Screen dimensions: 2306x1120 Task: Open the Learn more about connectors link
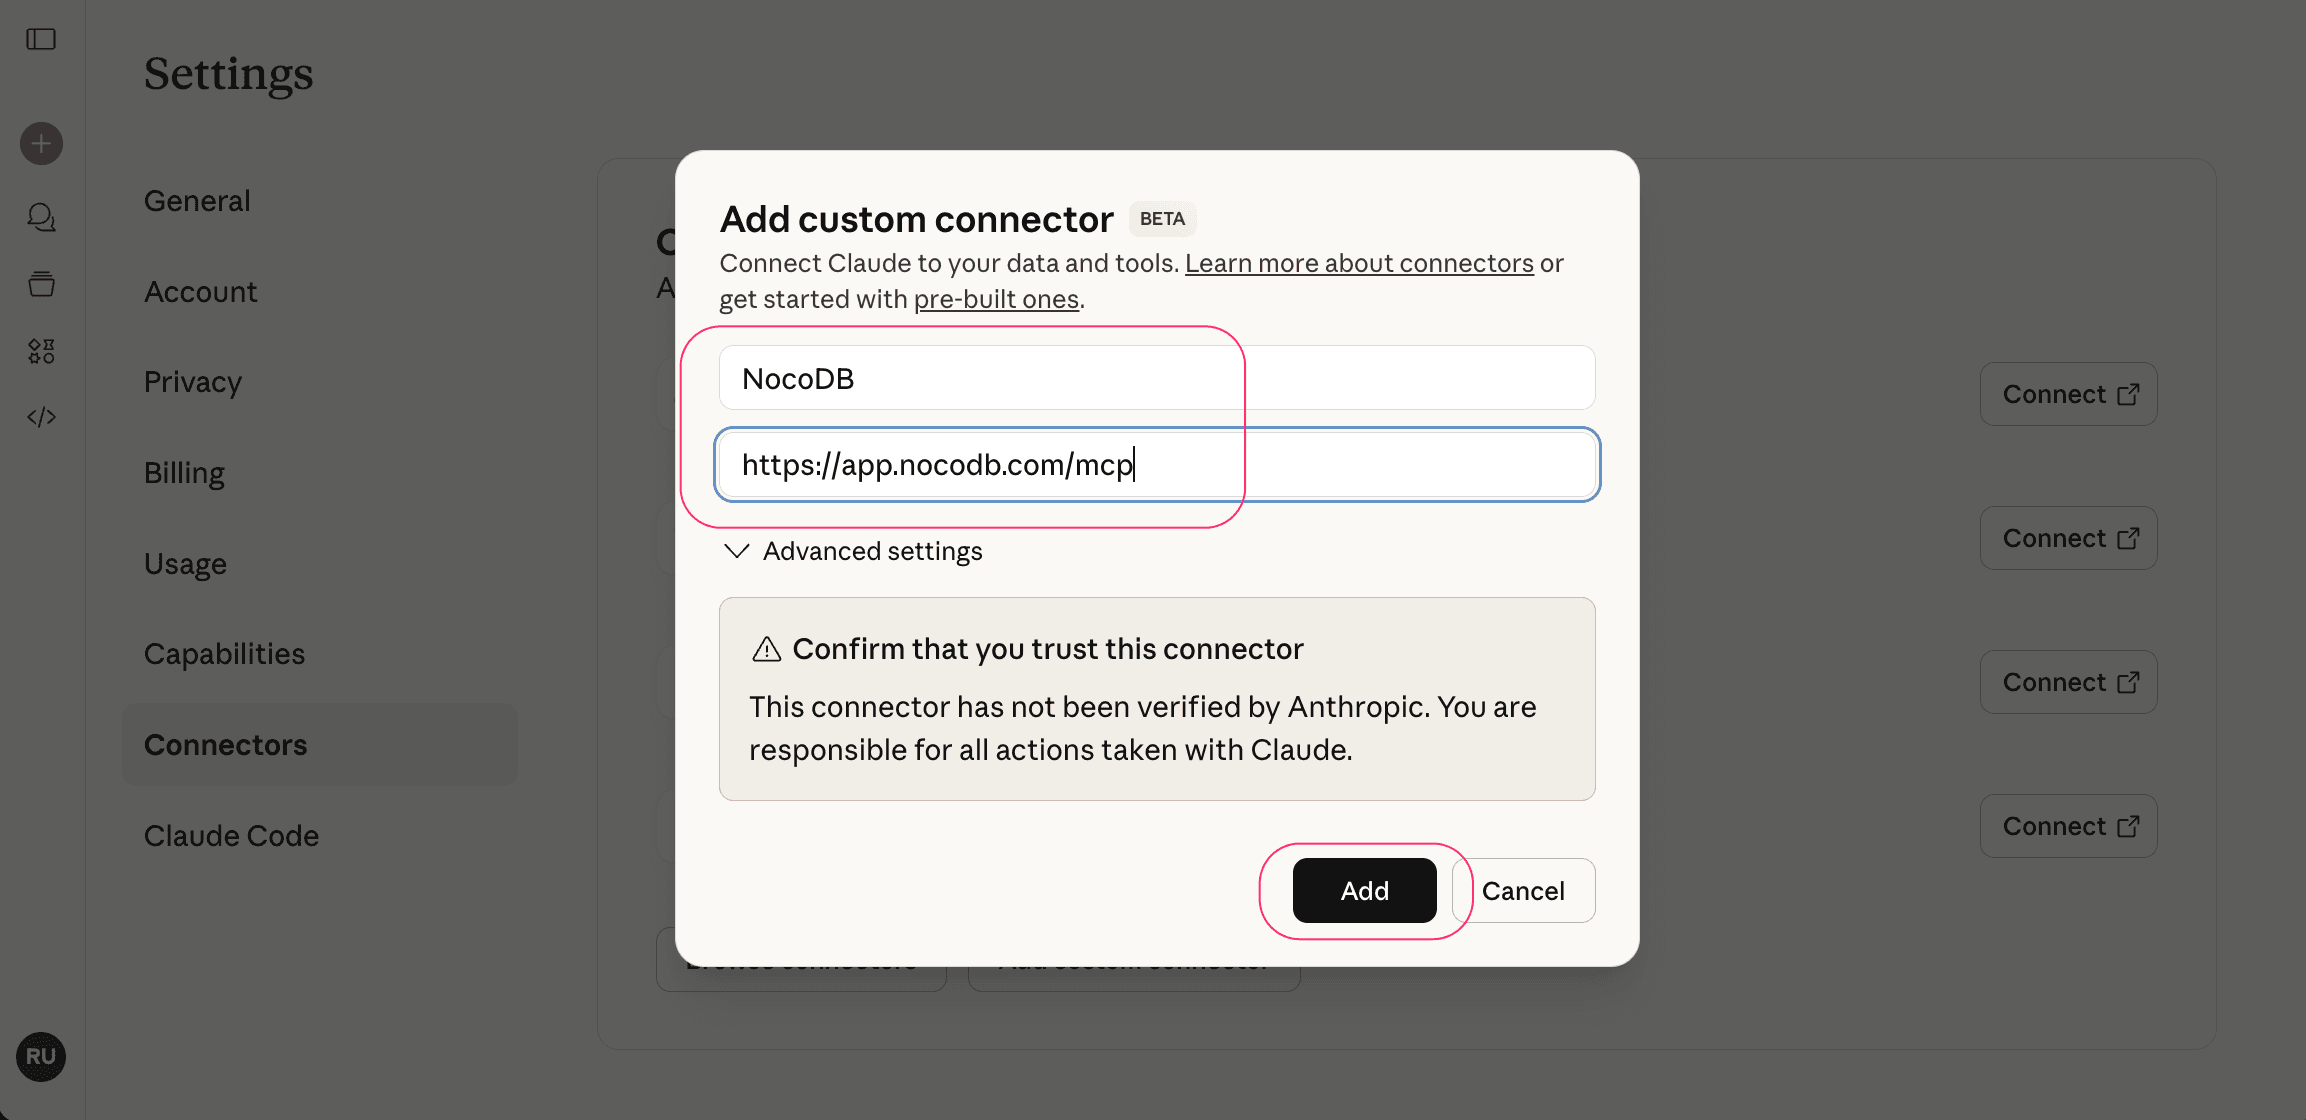click(x=1358, y=262)
